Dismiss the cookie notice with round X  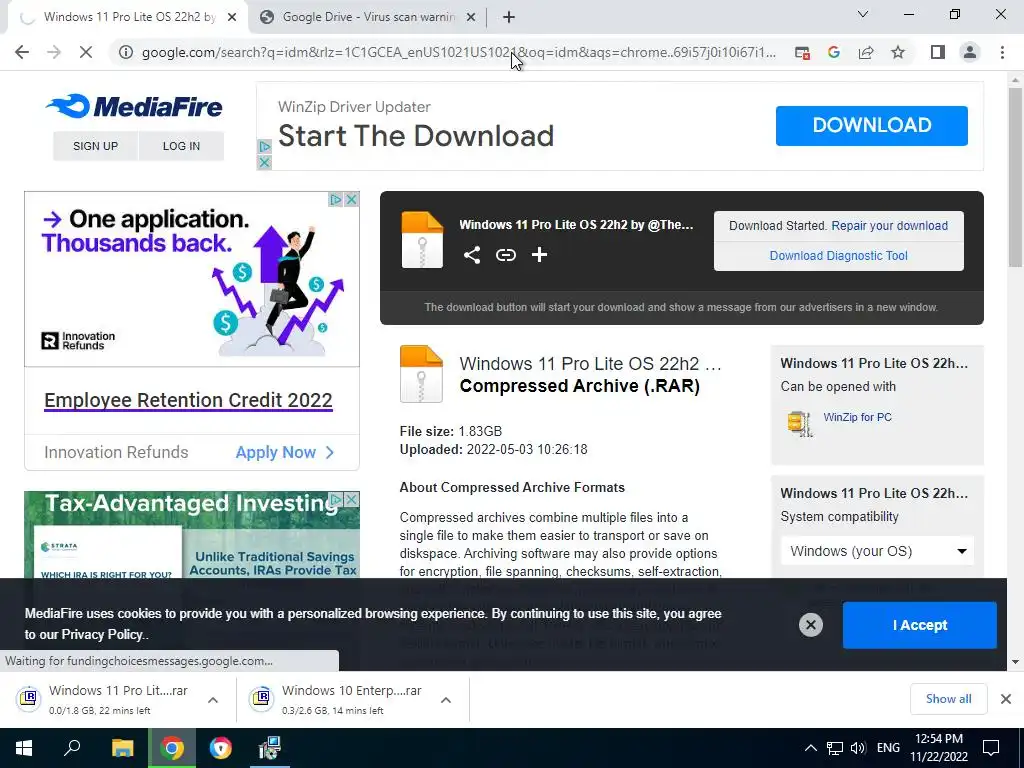pyautogui.click(x=810, y=625)
